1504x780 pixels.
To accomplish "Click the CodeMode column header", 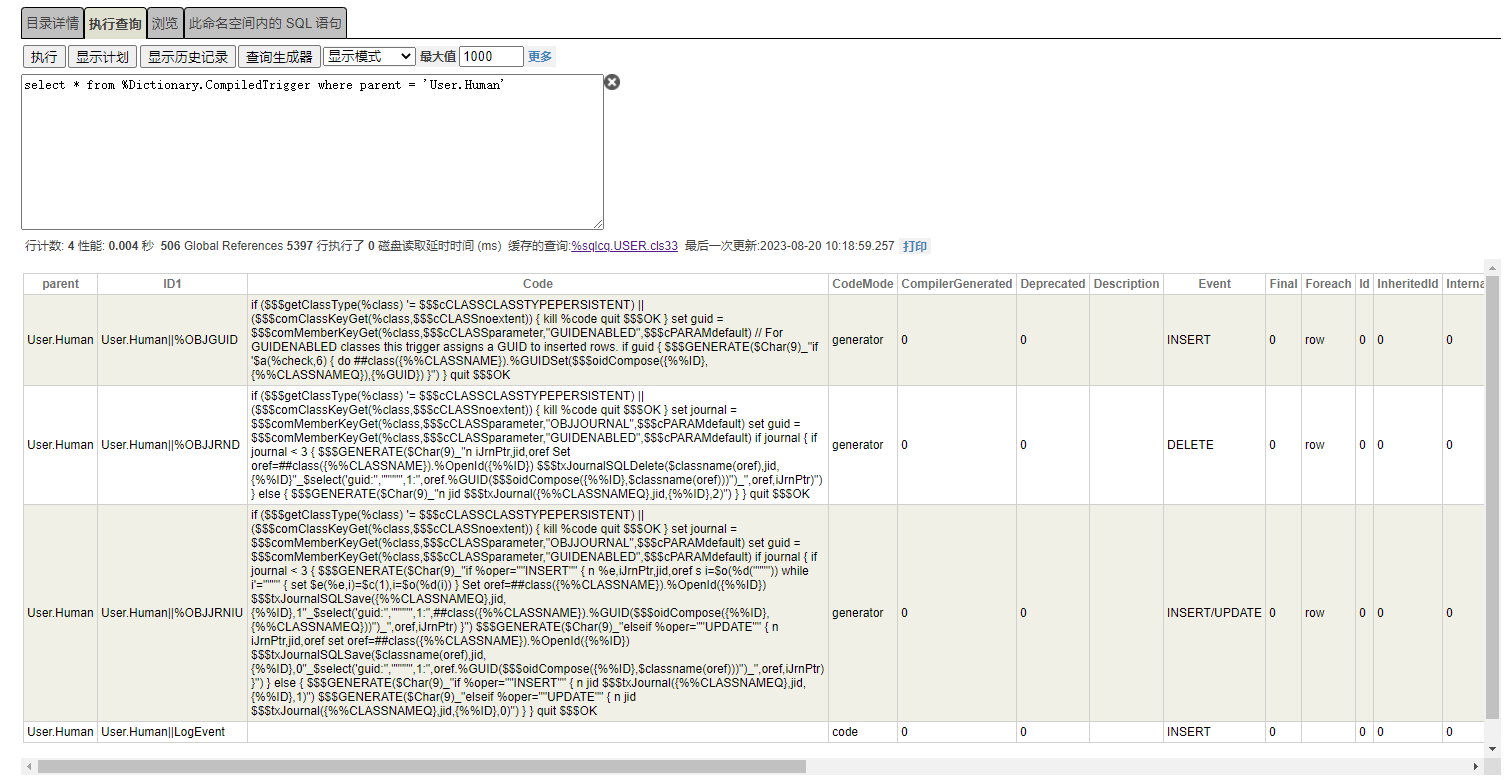I will tap(863, 284).
